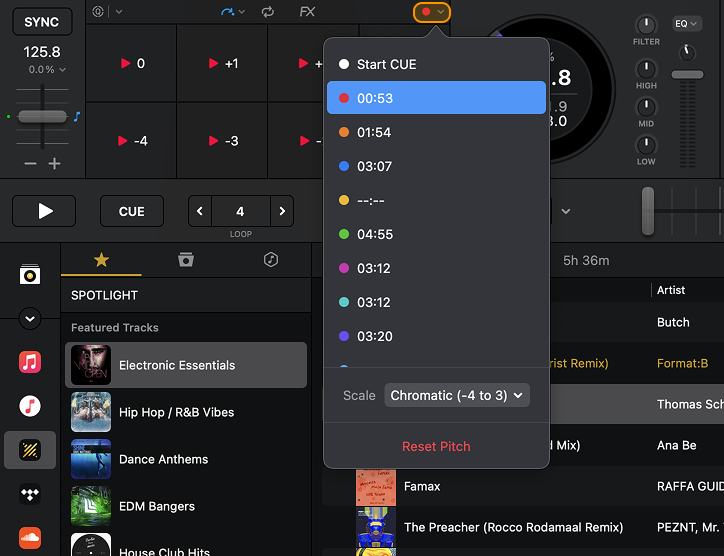The width and height of the screenshot is (724, 556).
Task: Open the EQ mode dropdown
Action: coord(687,24)
